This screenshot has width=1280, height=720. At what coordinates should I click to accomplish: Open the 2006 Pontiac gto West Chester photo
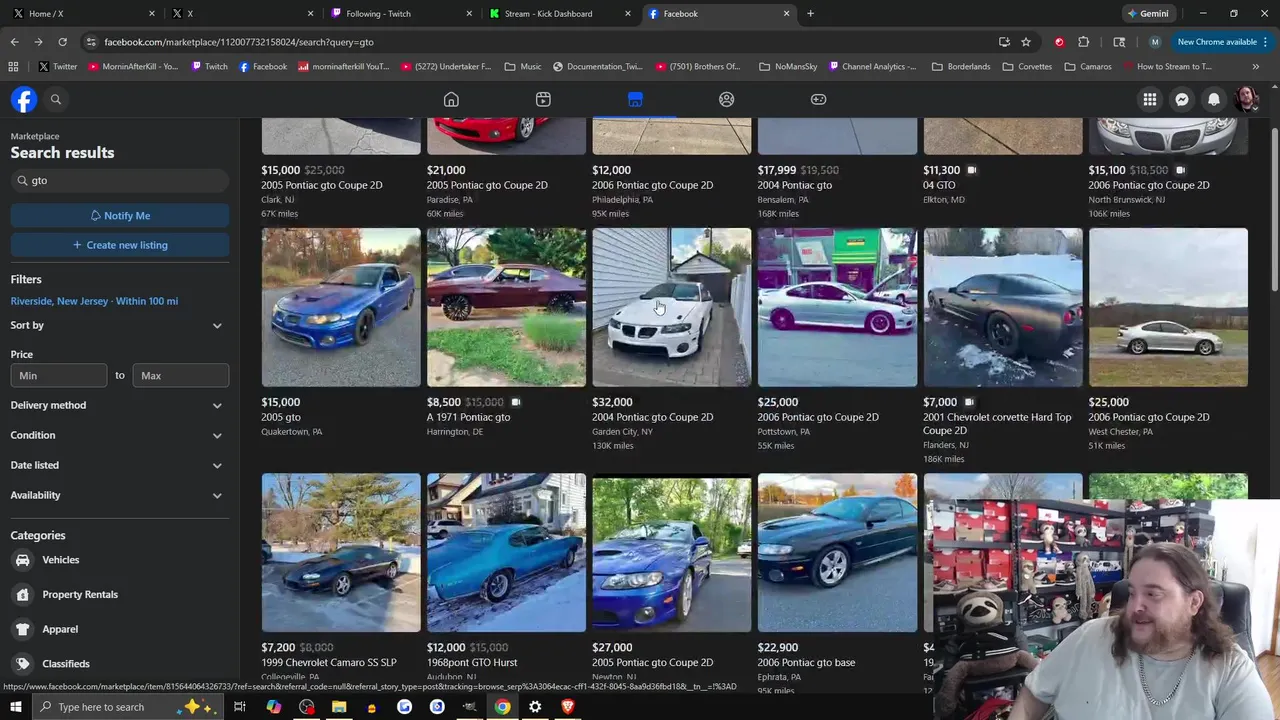(1168, 307)
